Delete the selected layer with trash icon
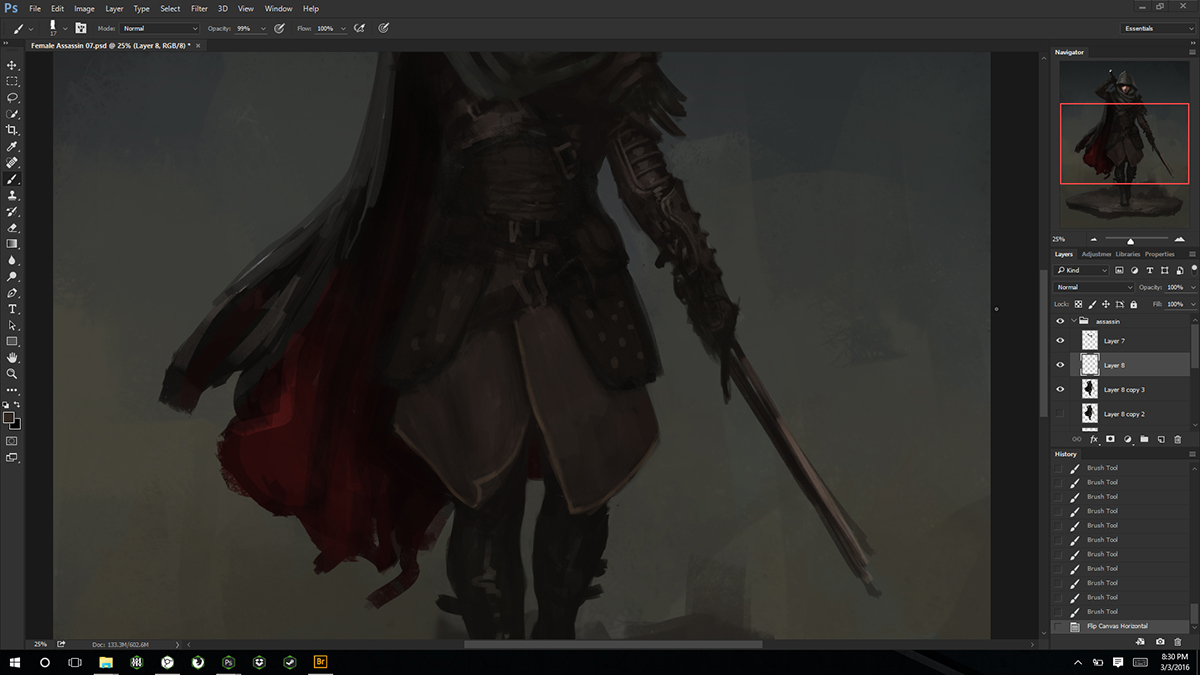 (x=1178, y=439)
